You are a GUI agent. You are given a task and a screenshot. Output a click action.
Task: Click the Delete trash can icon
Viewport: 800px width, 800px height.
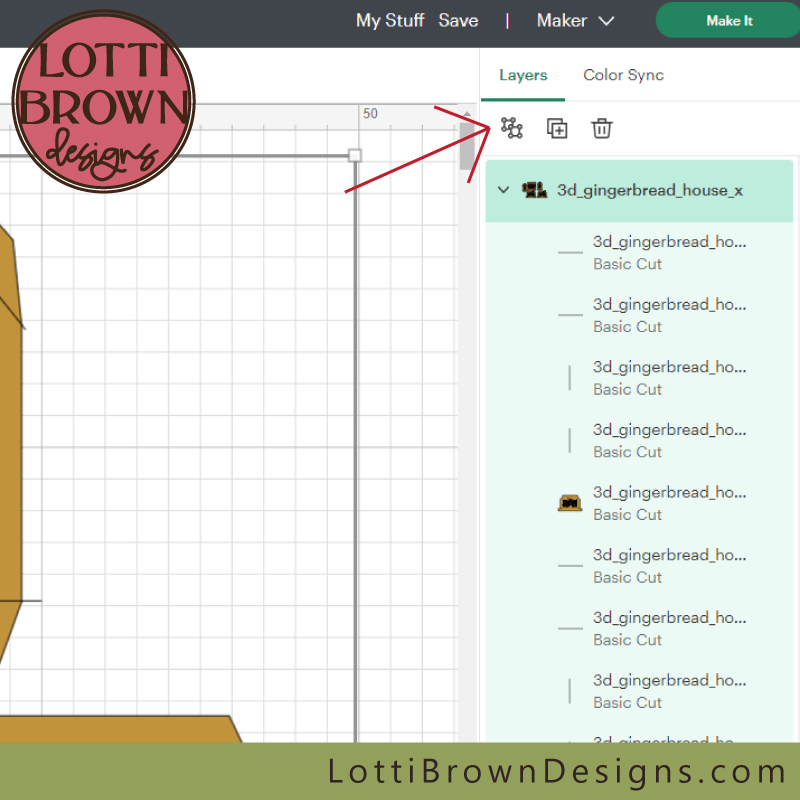602,128
